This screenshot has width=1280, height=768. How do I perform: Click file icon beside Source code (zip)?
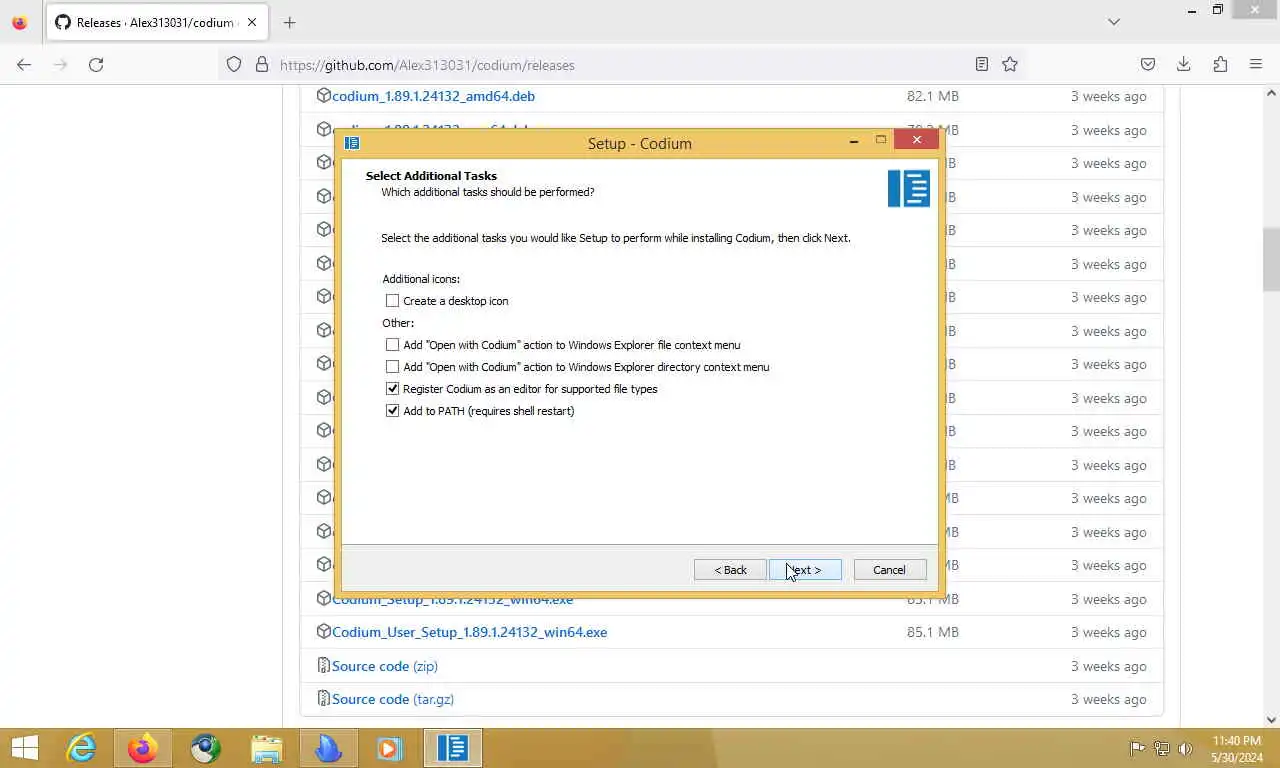[324, 666]
